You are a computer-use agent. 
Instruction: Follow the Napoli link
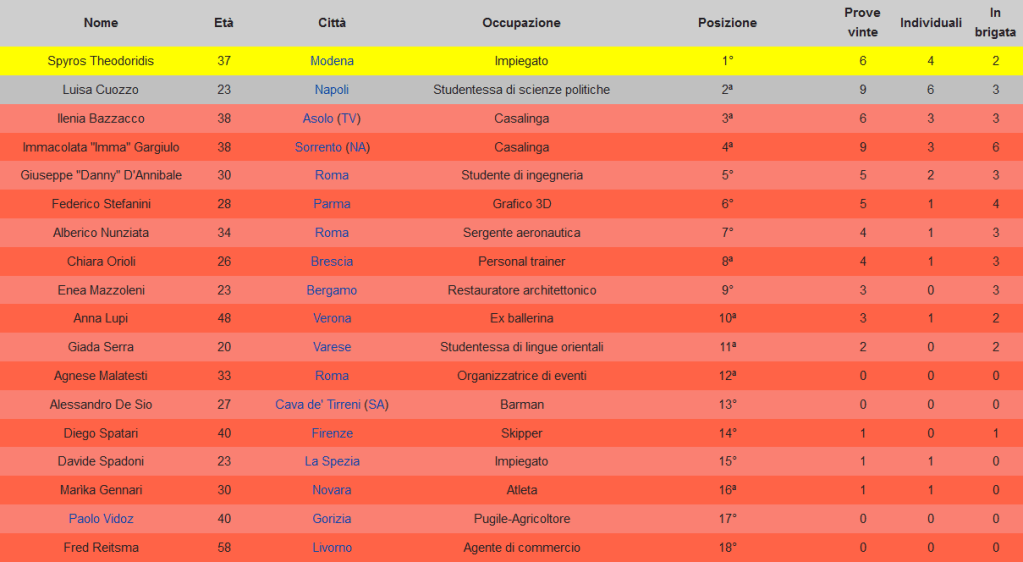pos(331,90)
